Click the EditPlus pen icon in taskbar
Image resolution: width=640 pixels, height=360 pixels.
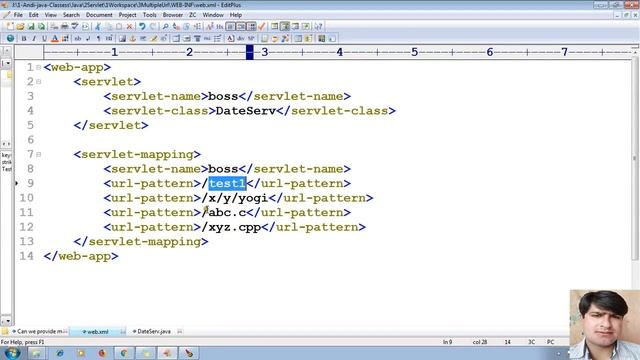(x=189, y=353)
